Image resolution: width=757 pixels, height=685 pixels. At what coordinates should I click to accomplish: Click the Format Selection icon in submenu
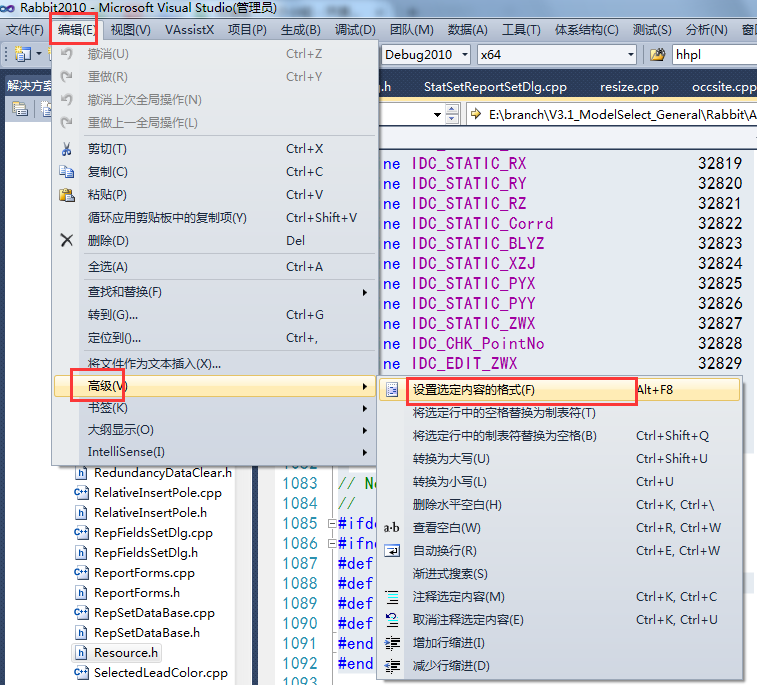tap(392, 390)
